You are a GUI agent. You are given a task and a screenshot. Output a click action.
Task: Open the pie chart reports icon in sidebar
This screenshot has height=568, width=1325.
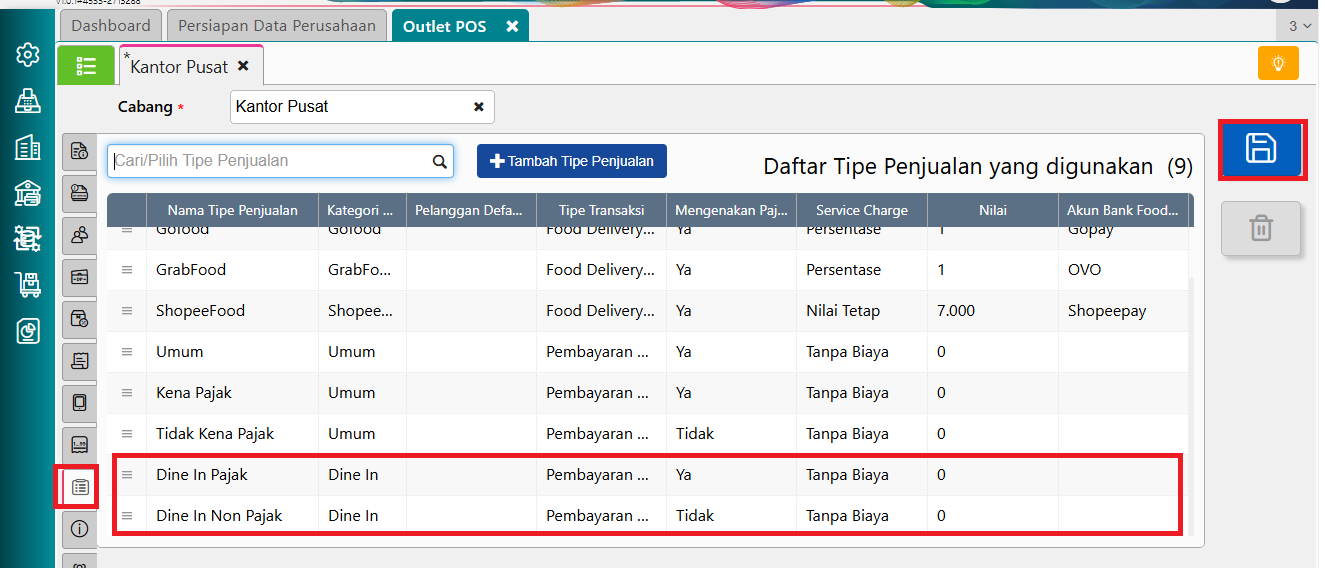point(28,330)
